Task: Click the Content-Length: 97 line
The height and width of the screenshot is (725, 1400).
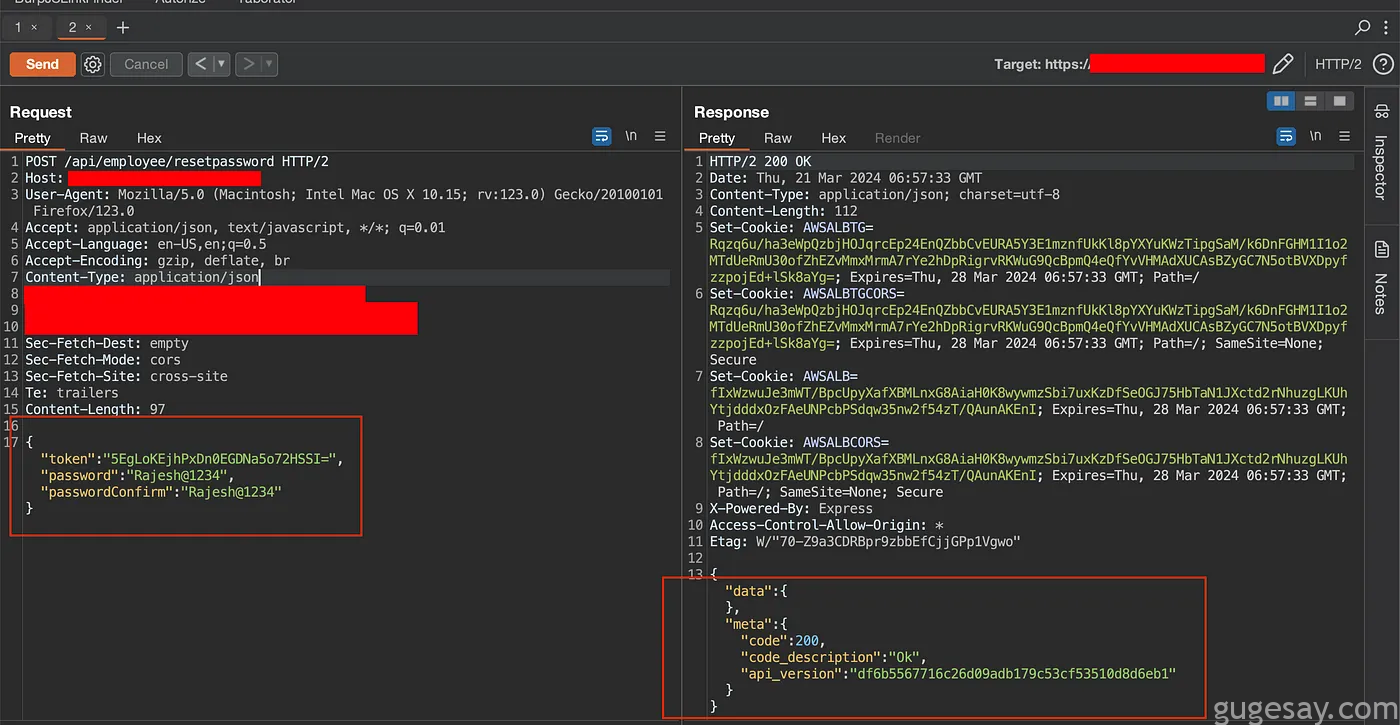Action: (x=95, y=409)
